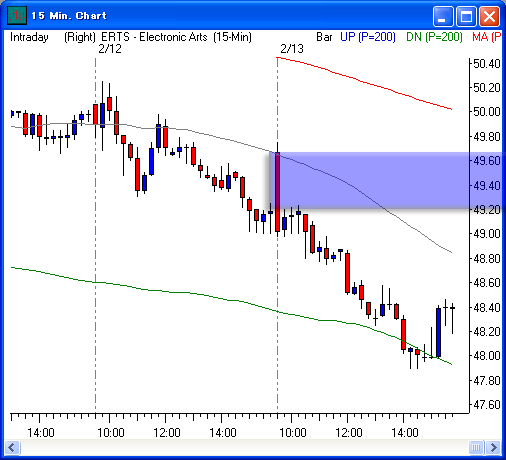Click the DN (P=200) legend label
This screenshot has height=460, width=506.
[434, 37]
